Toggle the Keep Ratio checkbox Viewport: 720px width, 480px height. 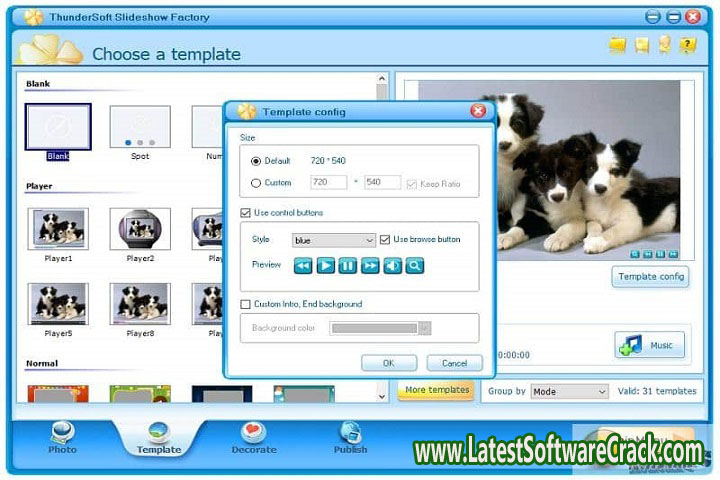tap(411, 184)
